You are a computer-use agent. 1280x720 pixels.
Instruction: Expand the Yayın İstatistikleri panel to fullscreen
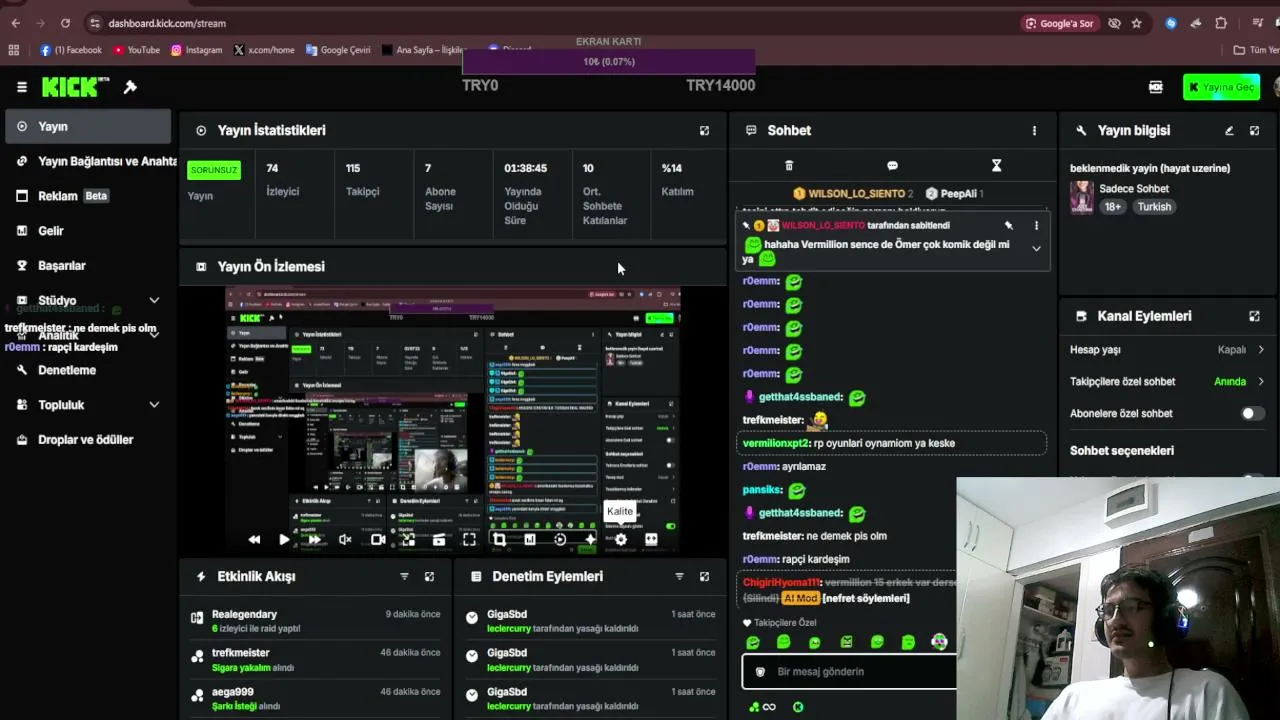pos(704,130)
